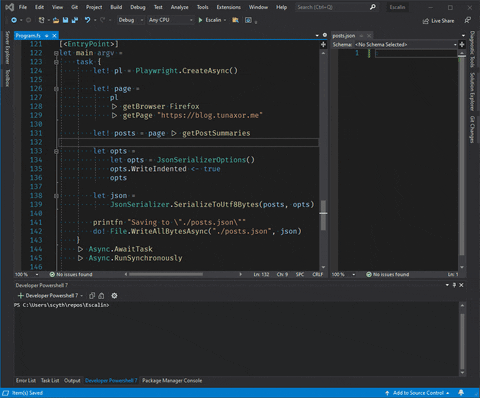Pin the Developer PowerShell panel
Viewport: 480px width, 398px height.
click(x=454, y=285)
